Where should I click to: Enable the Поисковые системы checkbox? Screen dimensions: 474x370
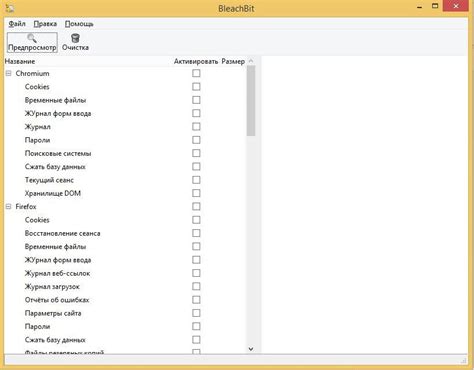click(x=196, y=153)
